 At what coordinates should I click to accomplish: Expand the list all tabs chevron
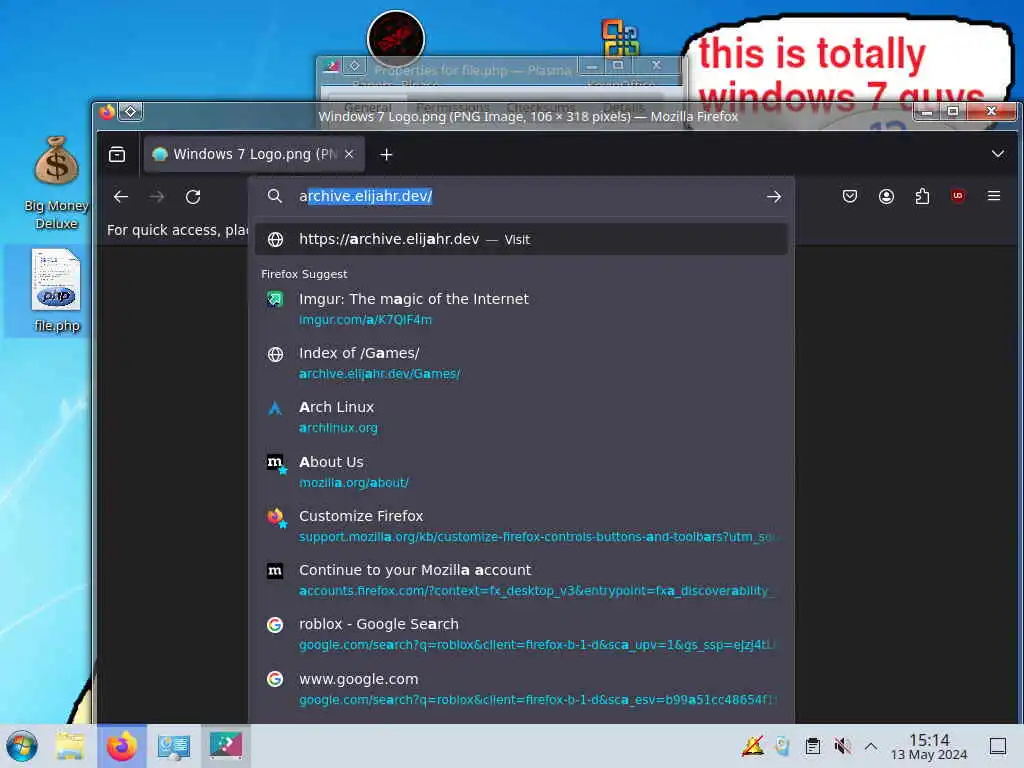pos(997,154)
